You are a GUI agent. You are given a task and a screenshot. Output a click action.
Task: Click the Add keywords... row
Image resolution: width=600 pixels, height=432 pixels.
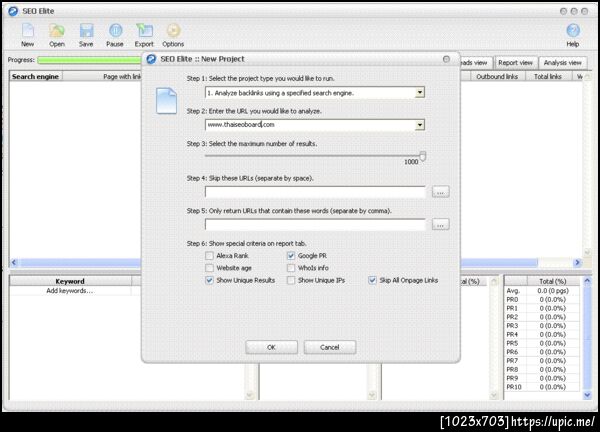(70, 291)
